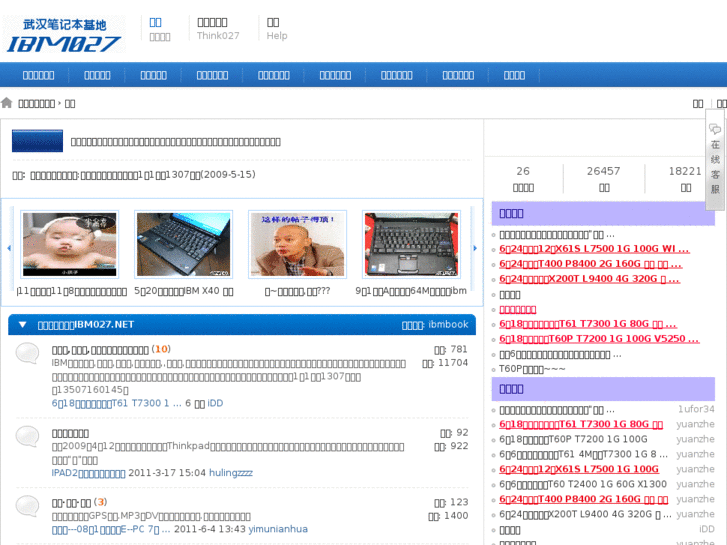
Task: Open the T60P~~~ post link
Action: (532, 369)
